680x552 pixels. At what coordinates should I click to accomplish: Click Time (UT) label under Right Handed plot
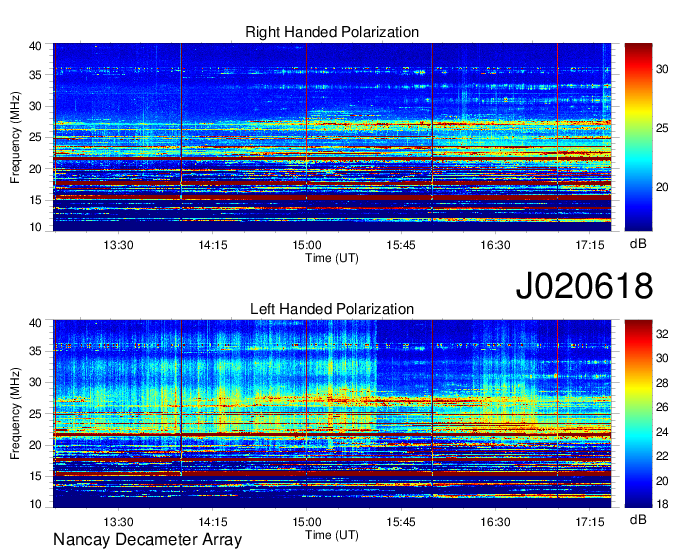pyautogui.click(x=332, y=258)
